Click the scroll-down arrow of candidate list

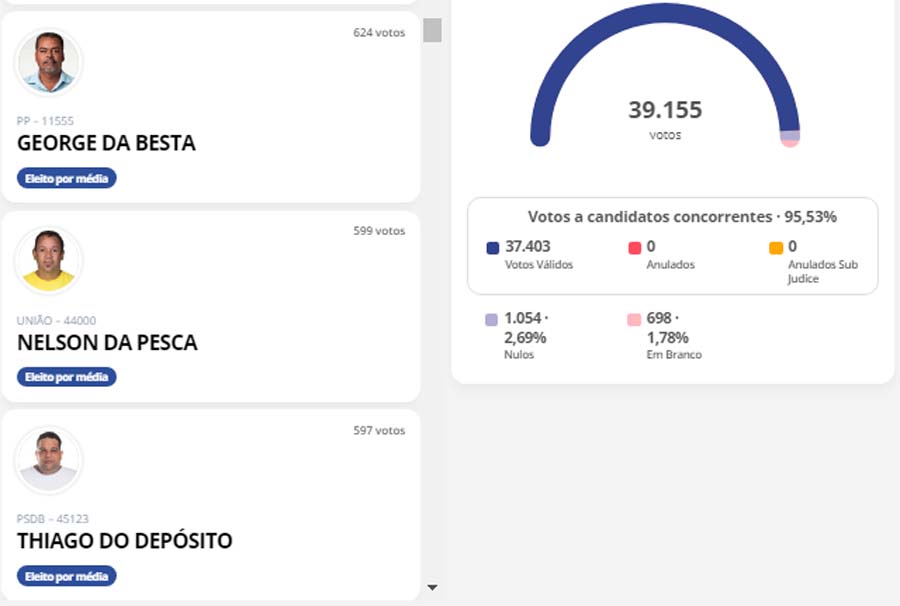tap(432, 588)
